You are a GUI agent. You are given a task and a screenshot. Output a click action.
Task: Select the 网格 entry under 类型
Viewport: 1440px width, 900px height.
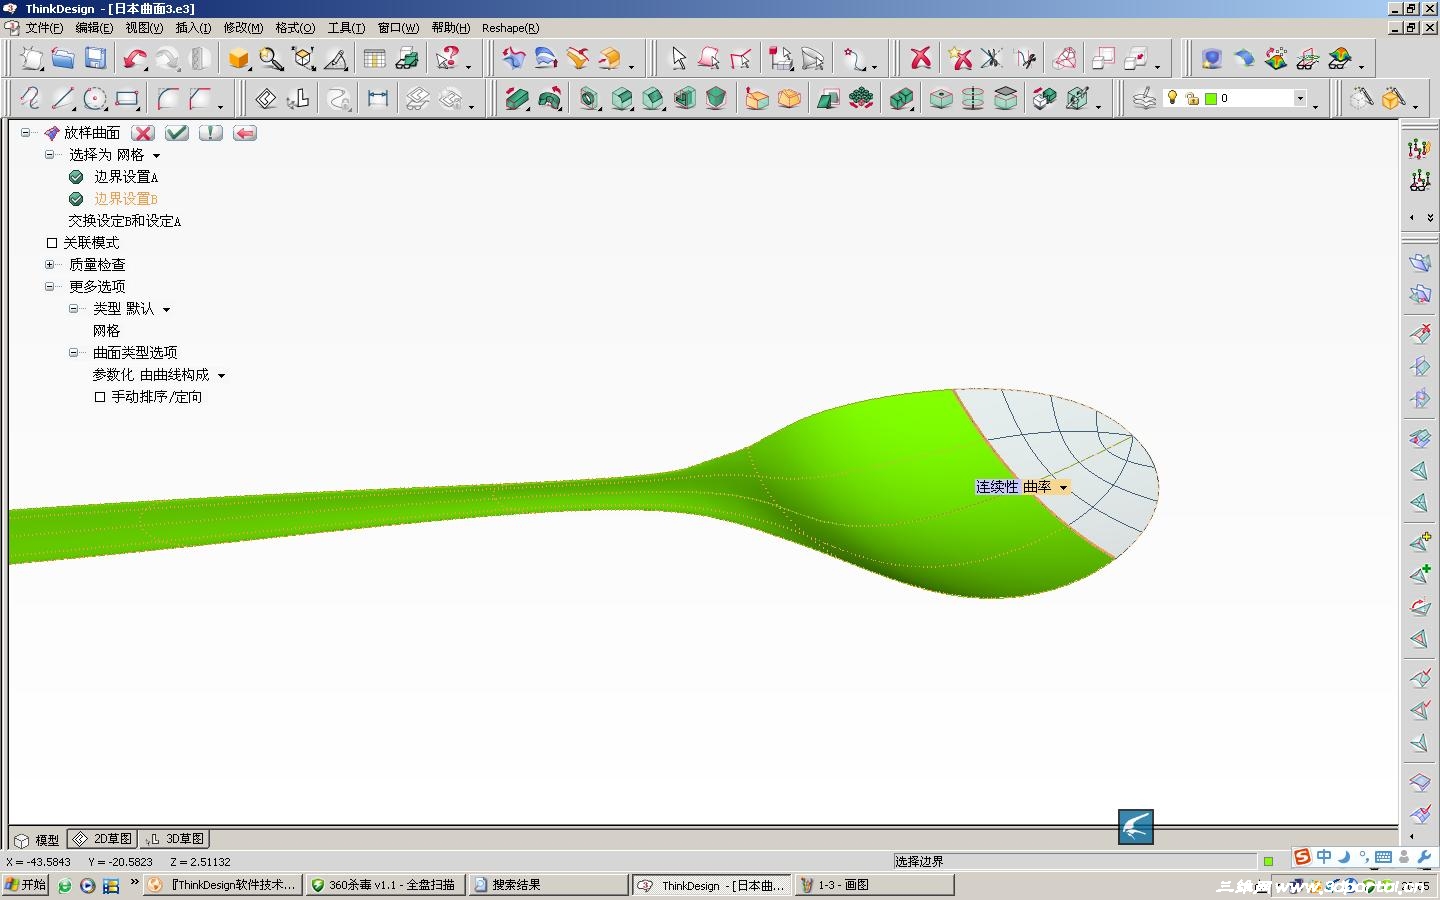pyautogui.click(x=106, y=331)
